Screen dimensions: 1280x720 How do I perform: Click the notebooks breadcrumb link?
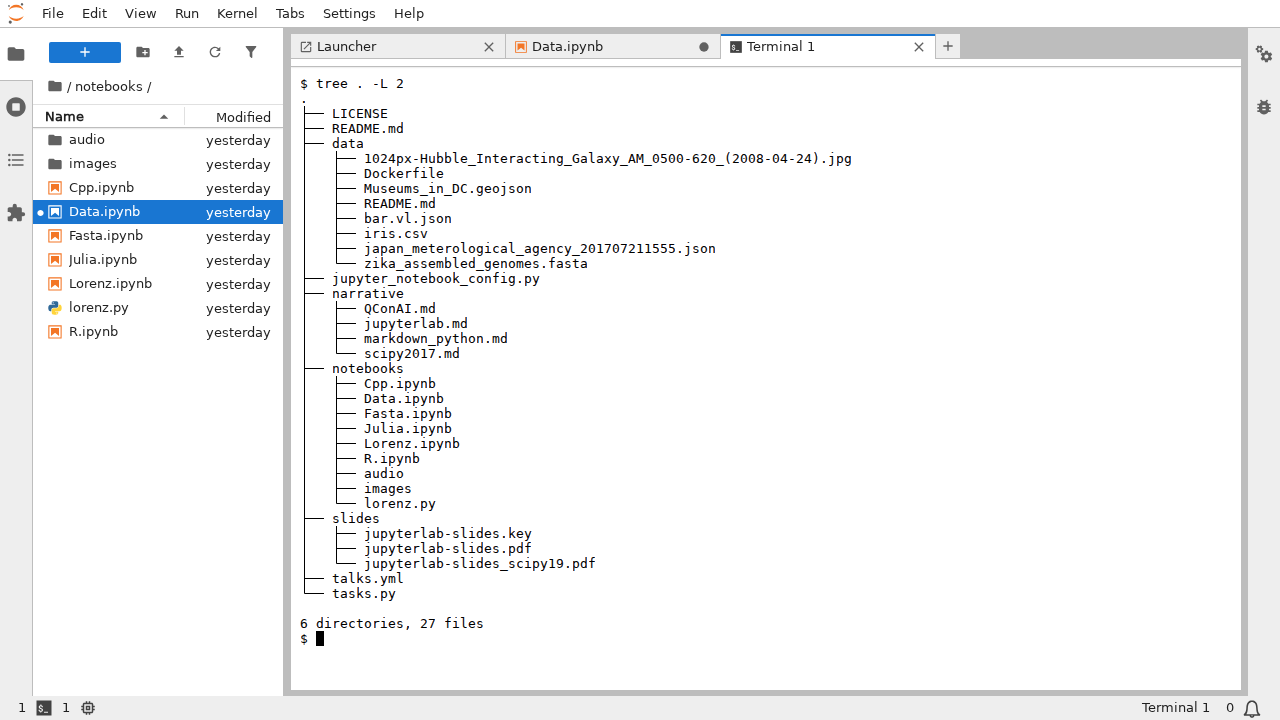(108, 86)
